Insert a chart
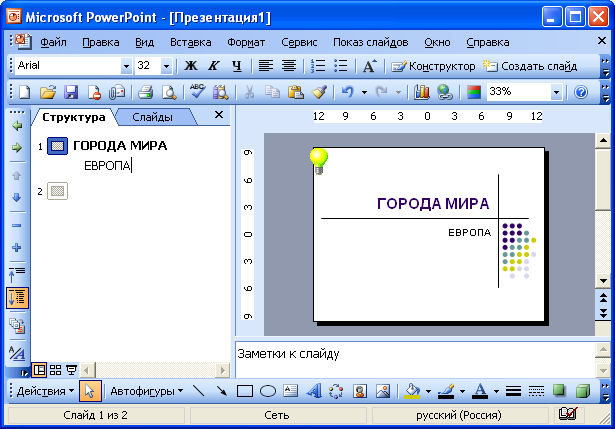Image resolution: width=615 pixels, height=429 pixels. tap(421, 93)
